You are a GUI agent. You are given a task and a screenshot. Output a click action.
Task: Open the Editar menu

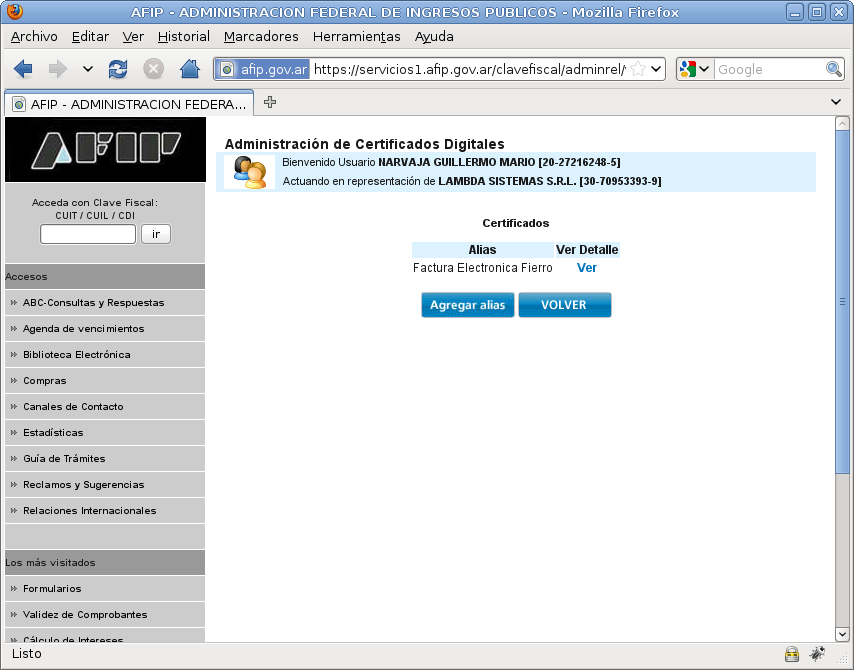pyautogui.click(x=90, y=36)
